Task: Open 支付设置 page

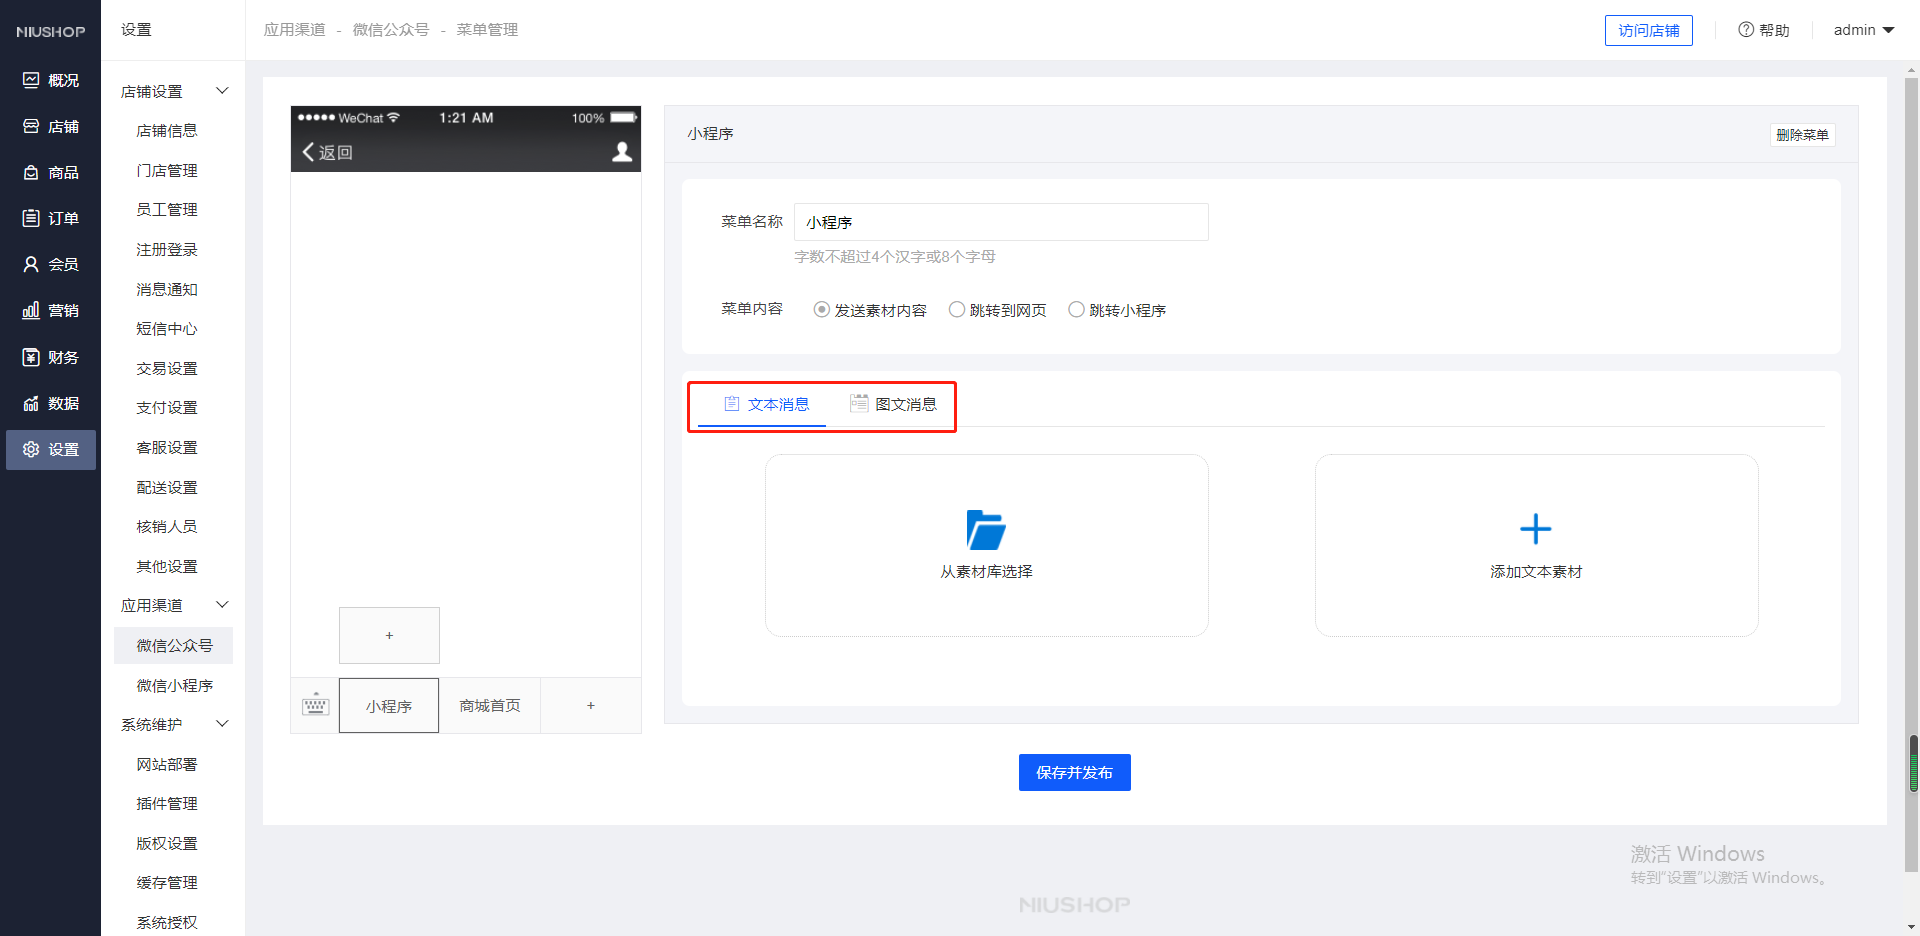Action: pyautogui.click(x=167, y=408)
